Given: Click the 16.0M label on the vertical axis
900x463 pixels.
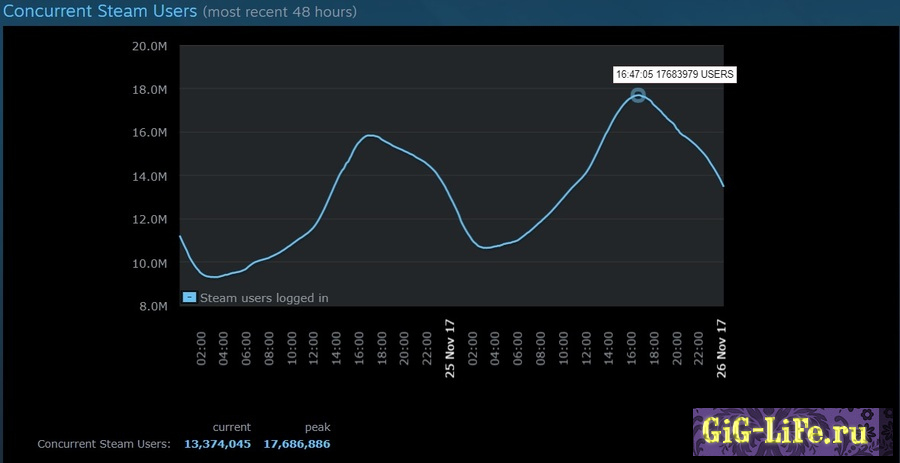Looking at the screenshot, I should pos(149,133).
